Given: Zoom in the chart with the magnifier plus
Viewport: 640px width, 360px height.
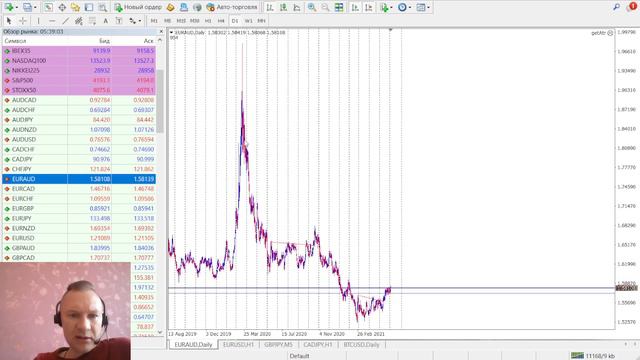Looking at the screenshot, I should click(312, 7).
